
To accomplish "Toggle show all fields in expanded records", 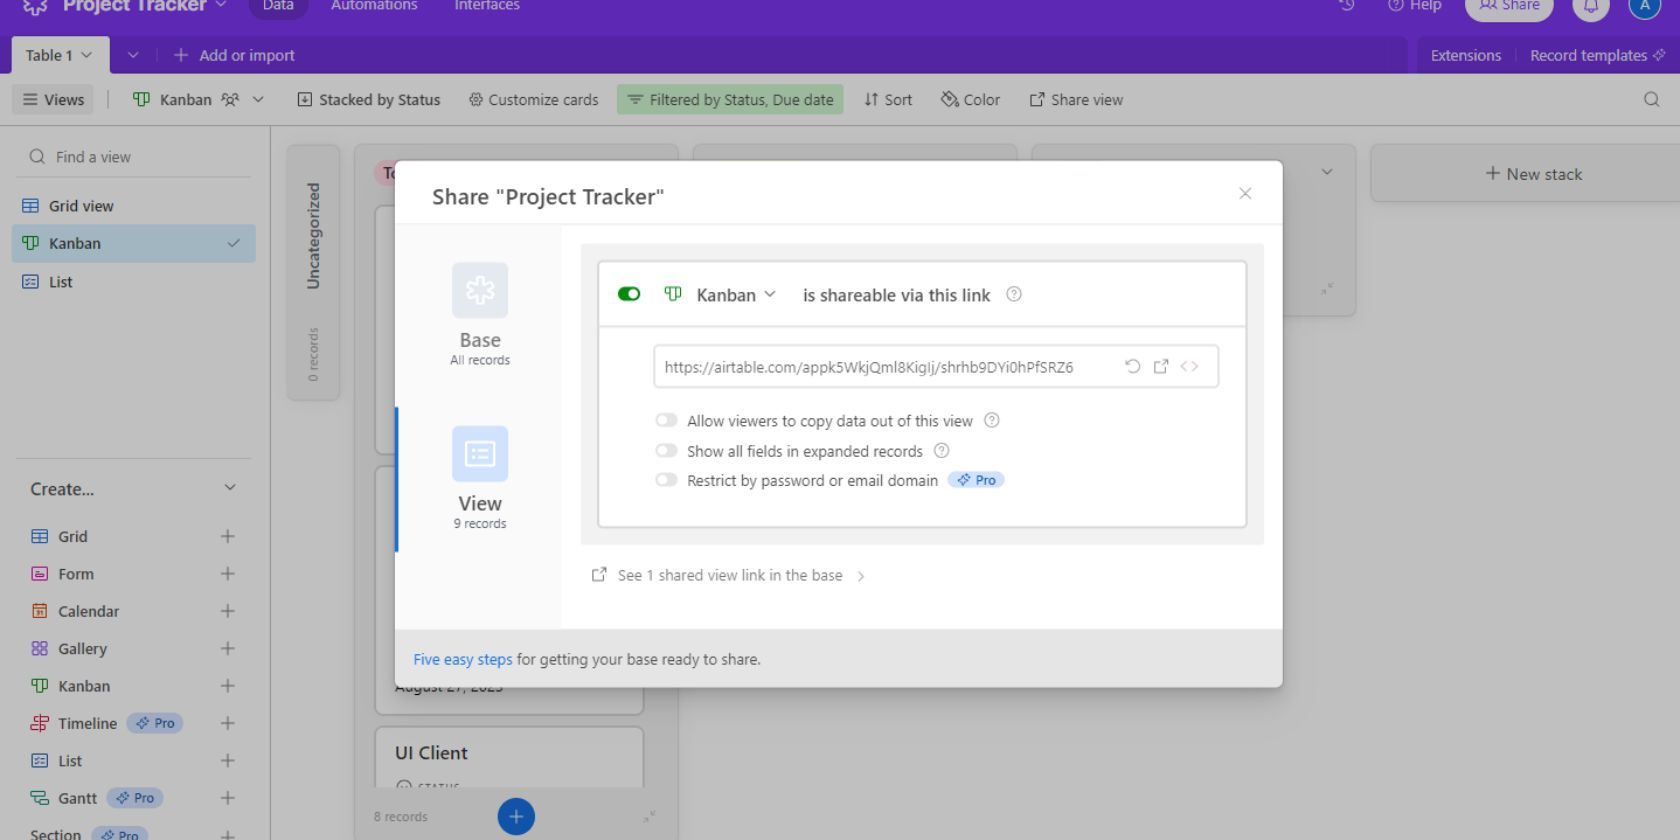I will pos(666,451).
